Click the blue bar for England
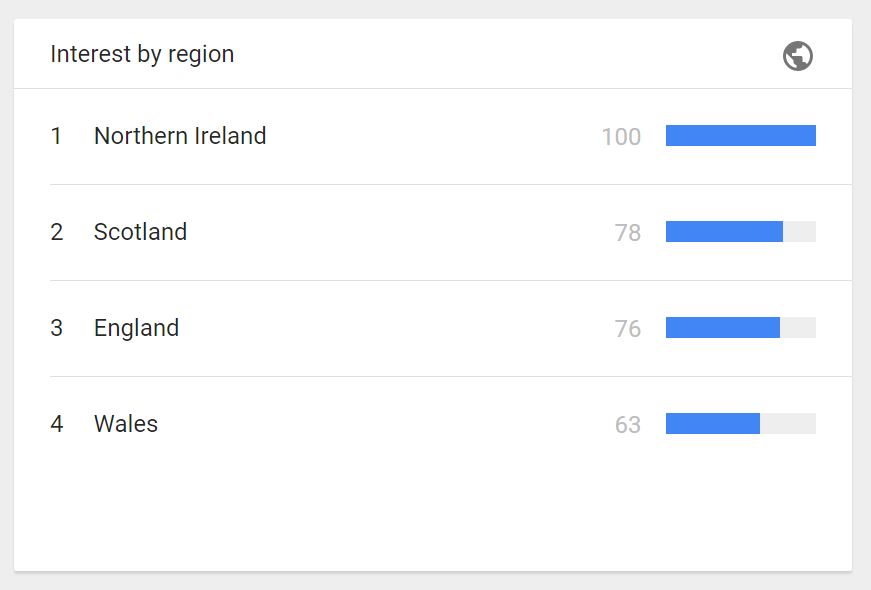Screen dimensions: 871x590 click(x=722, y=328)
